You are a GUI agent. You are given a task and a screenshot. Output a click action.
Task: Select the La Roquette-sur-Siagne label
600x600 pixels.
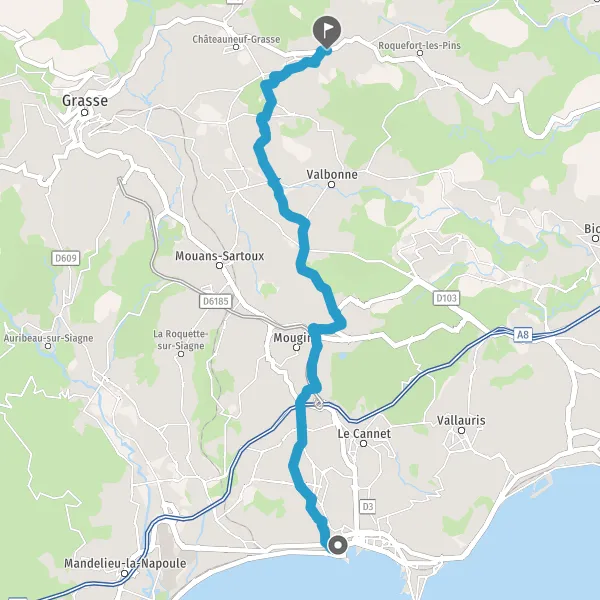click(x=181, y=340)
